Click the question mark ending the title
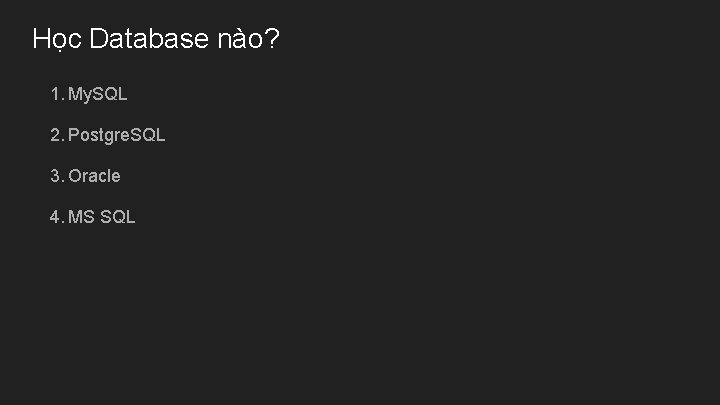Image resolution: width=720 pixels, height=405 pixels. click(x=272, y=38)
